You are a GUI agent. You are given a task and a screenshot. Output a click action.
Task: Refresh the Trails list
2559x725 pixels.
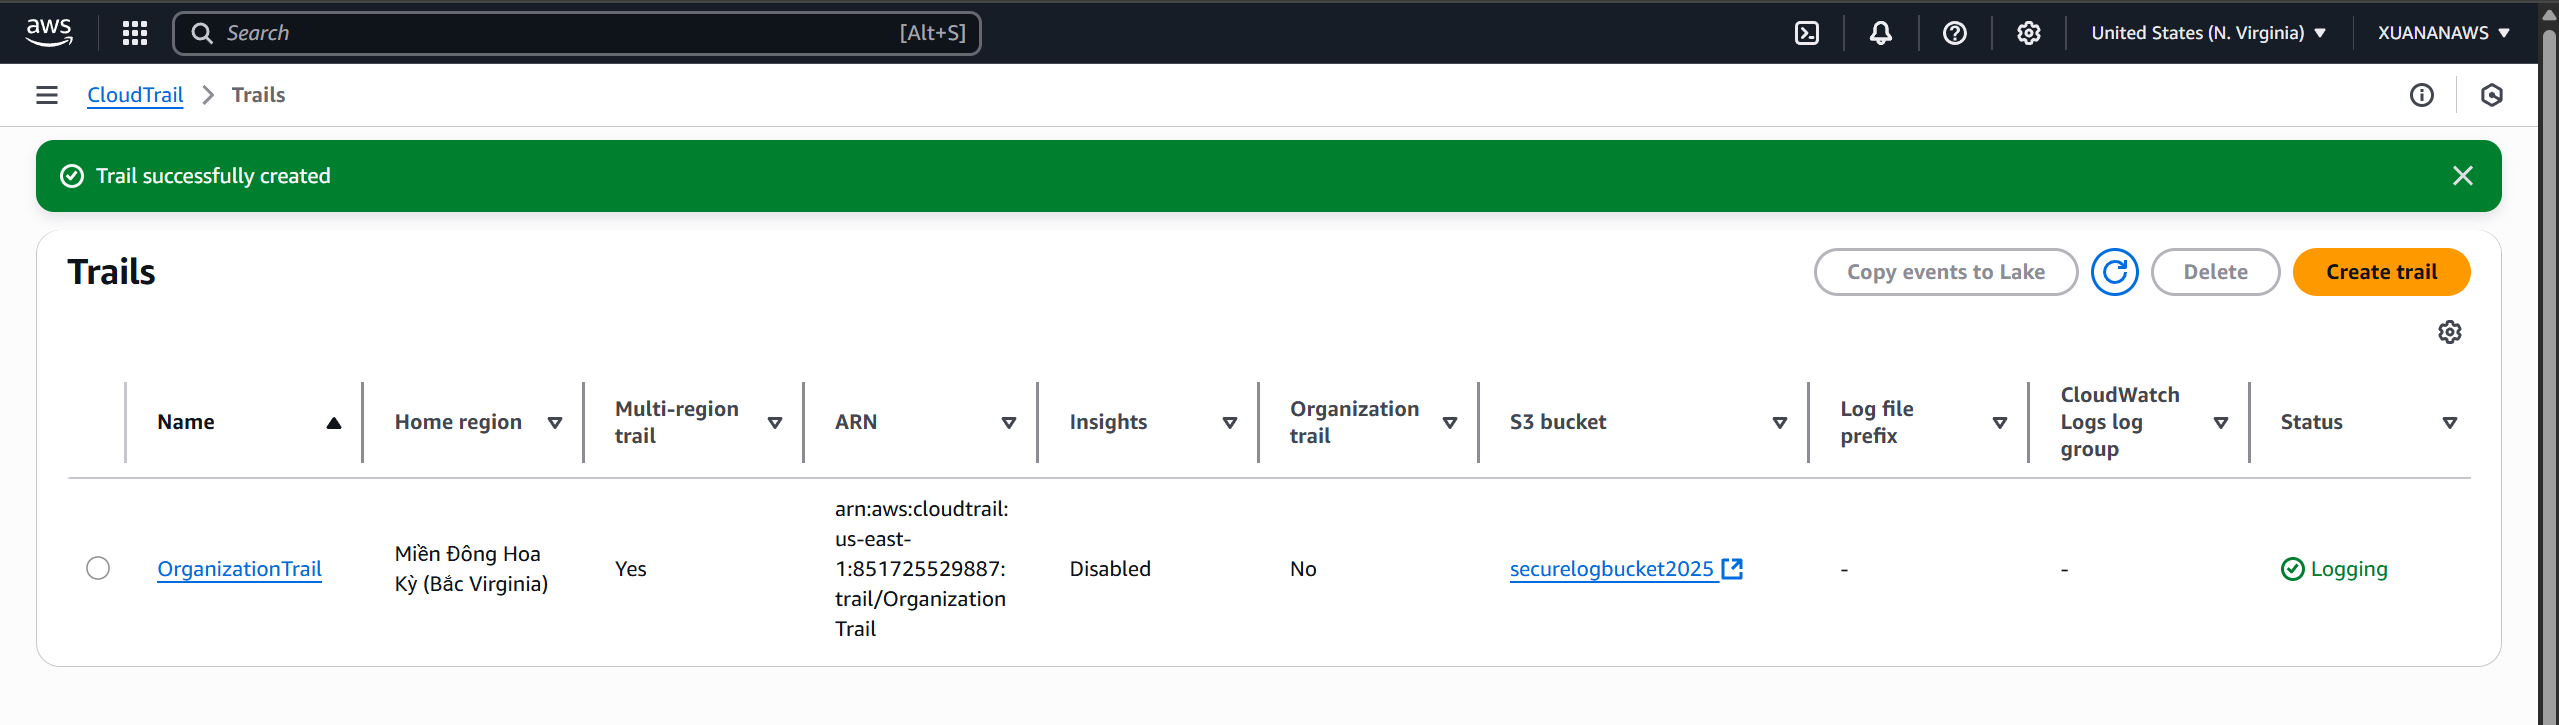pyautogui.click(x=2114, y=272)
